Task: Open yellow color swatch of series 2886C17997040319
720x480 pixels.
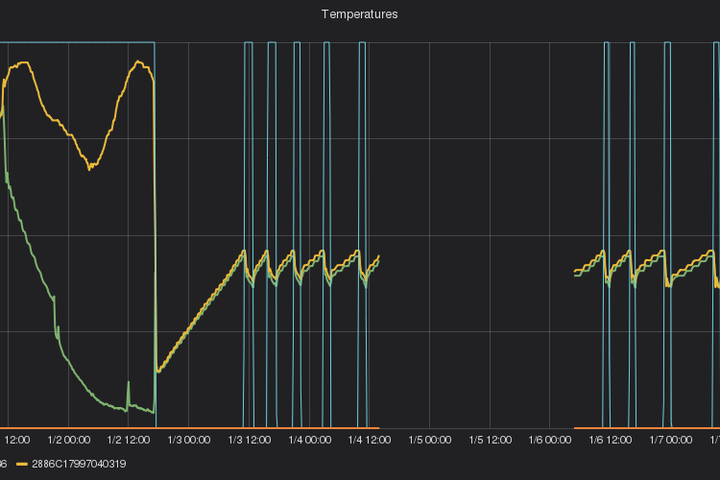Action: coord(22,464)
